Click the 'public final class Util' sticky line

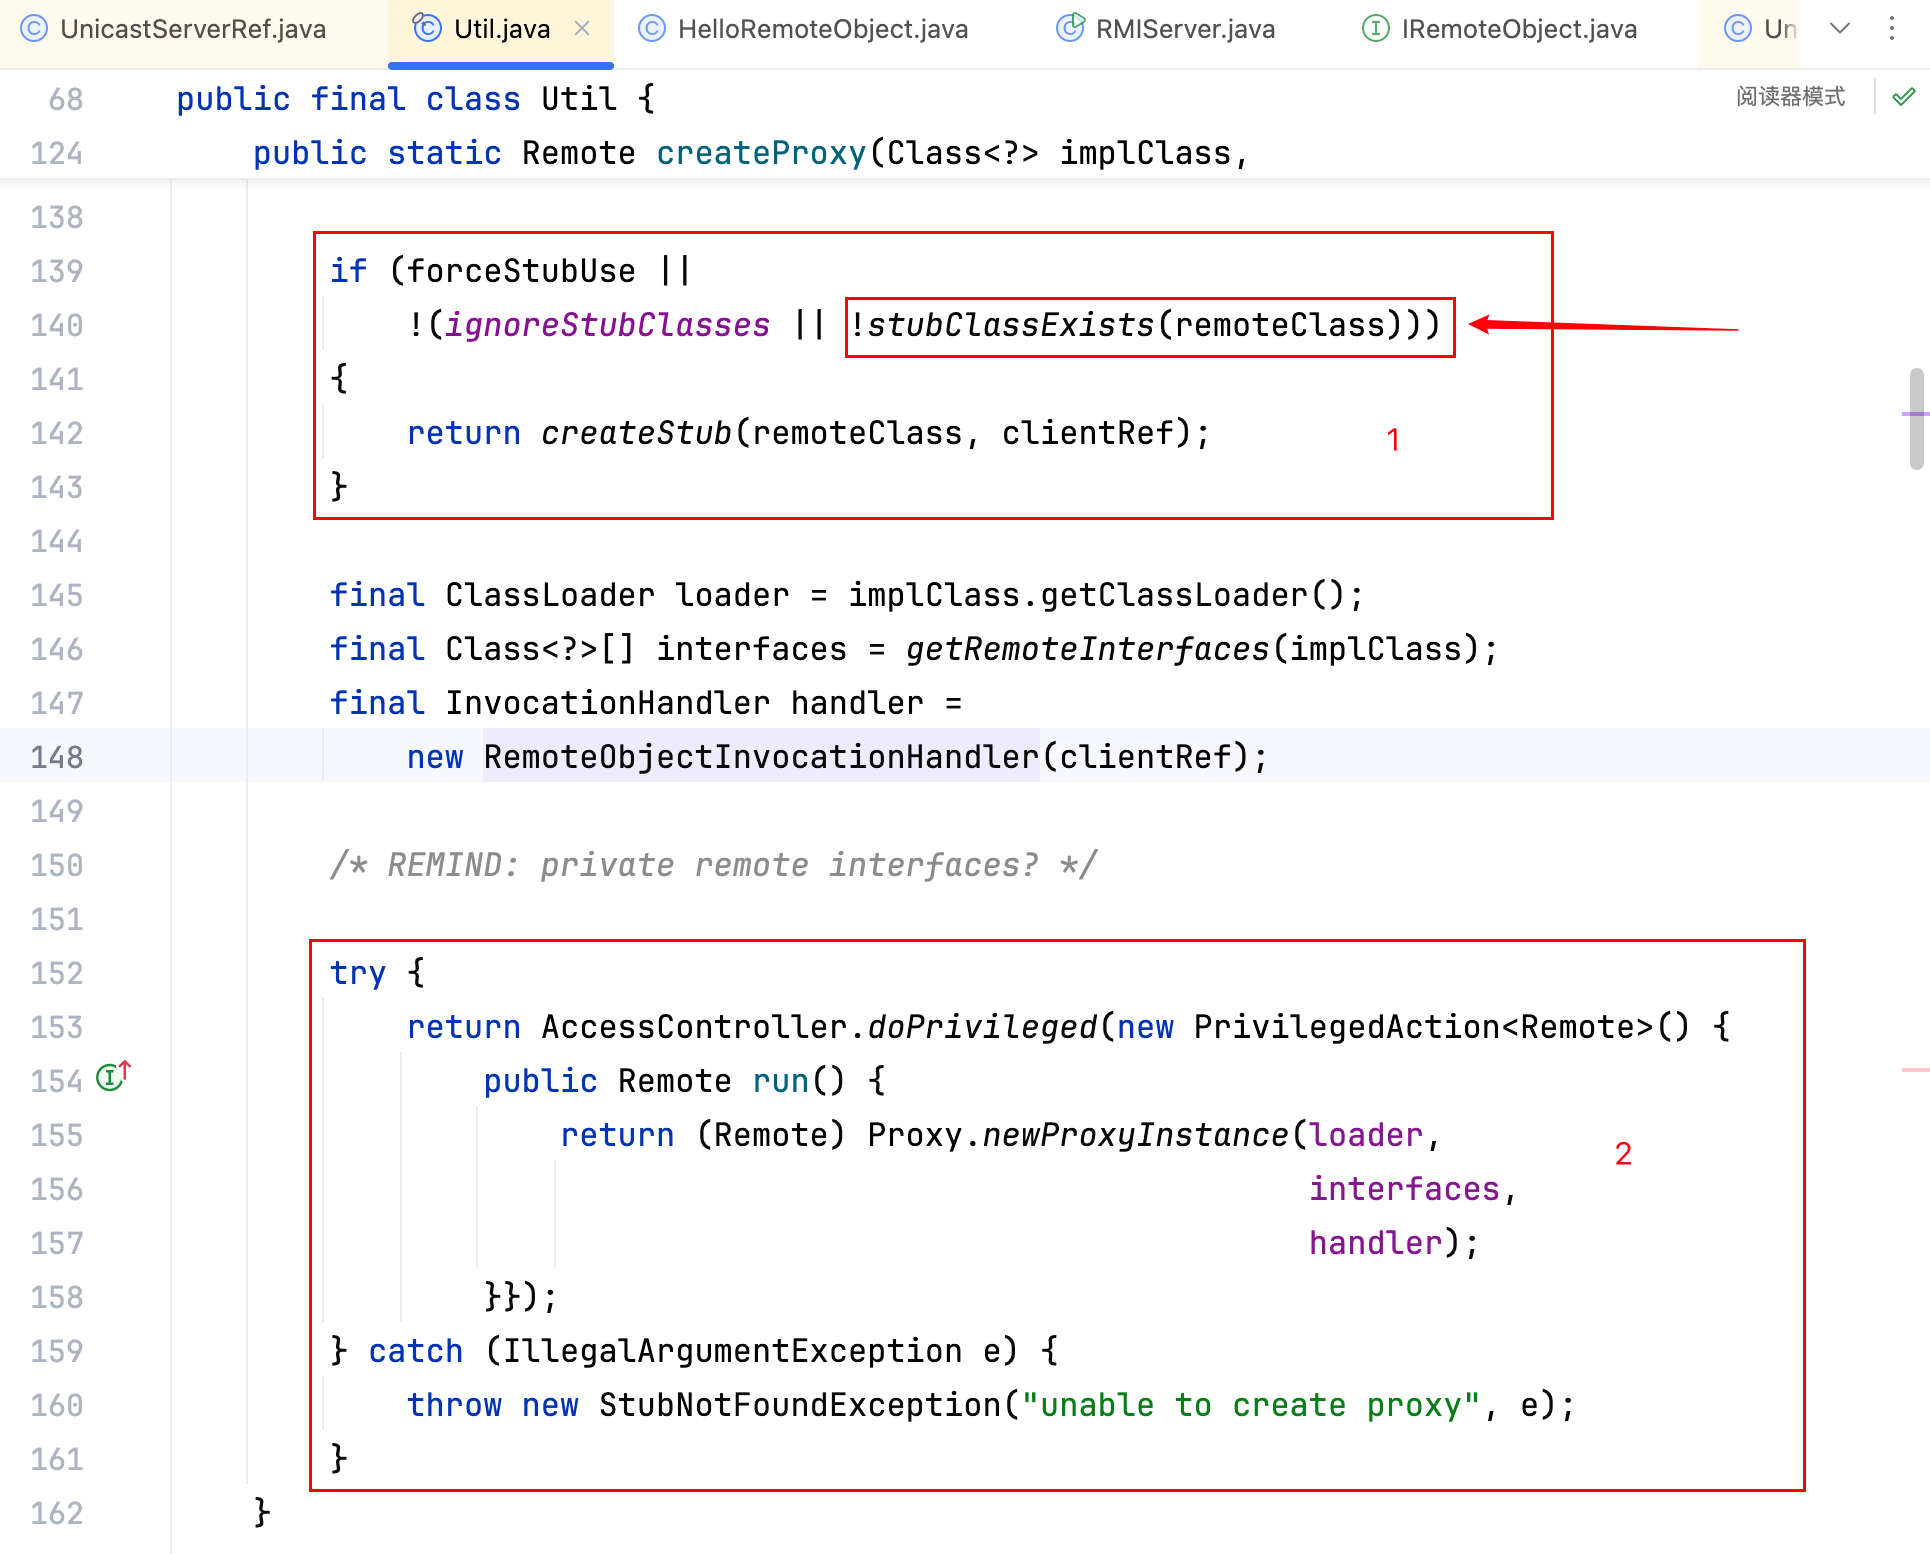[x=415, y=99]
